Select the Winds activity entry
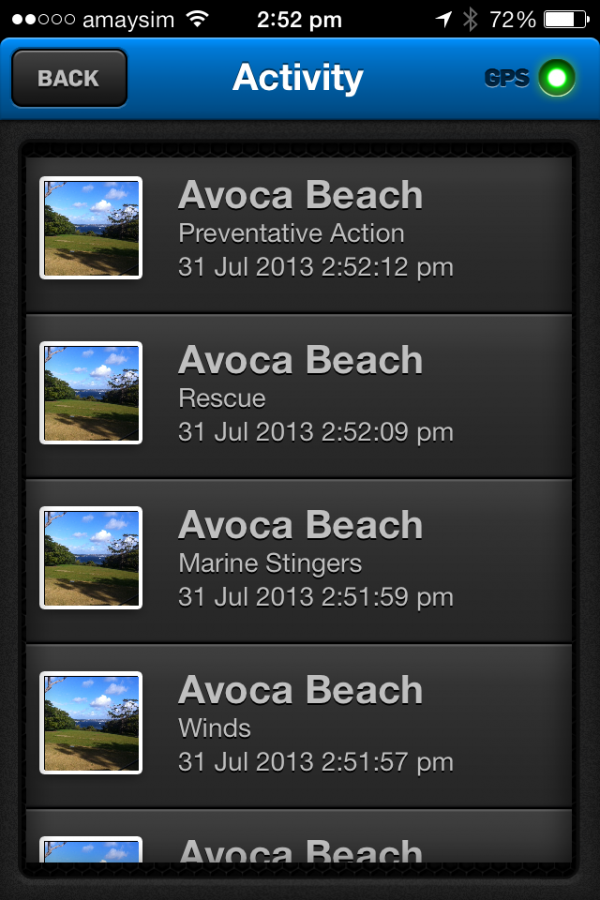Image resolution: width=600 pixels, height=900 pixels. [x=299, y=726]
